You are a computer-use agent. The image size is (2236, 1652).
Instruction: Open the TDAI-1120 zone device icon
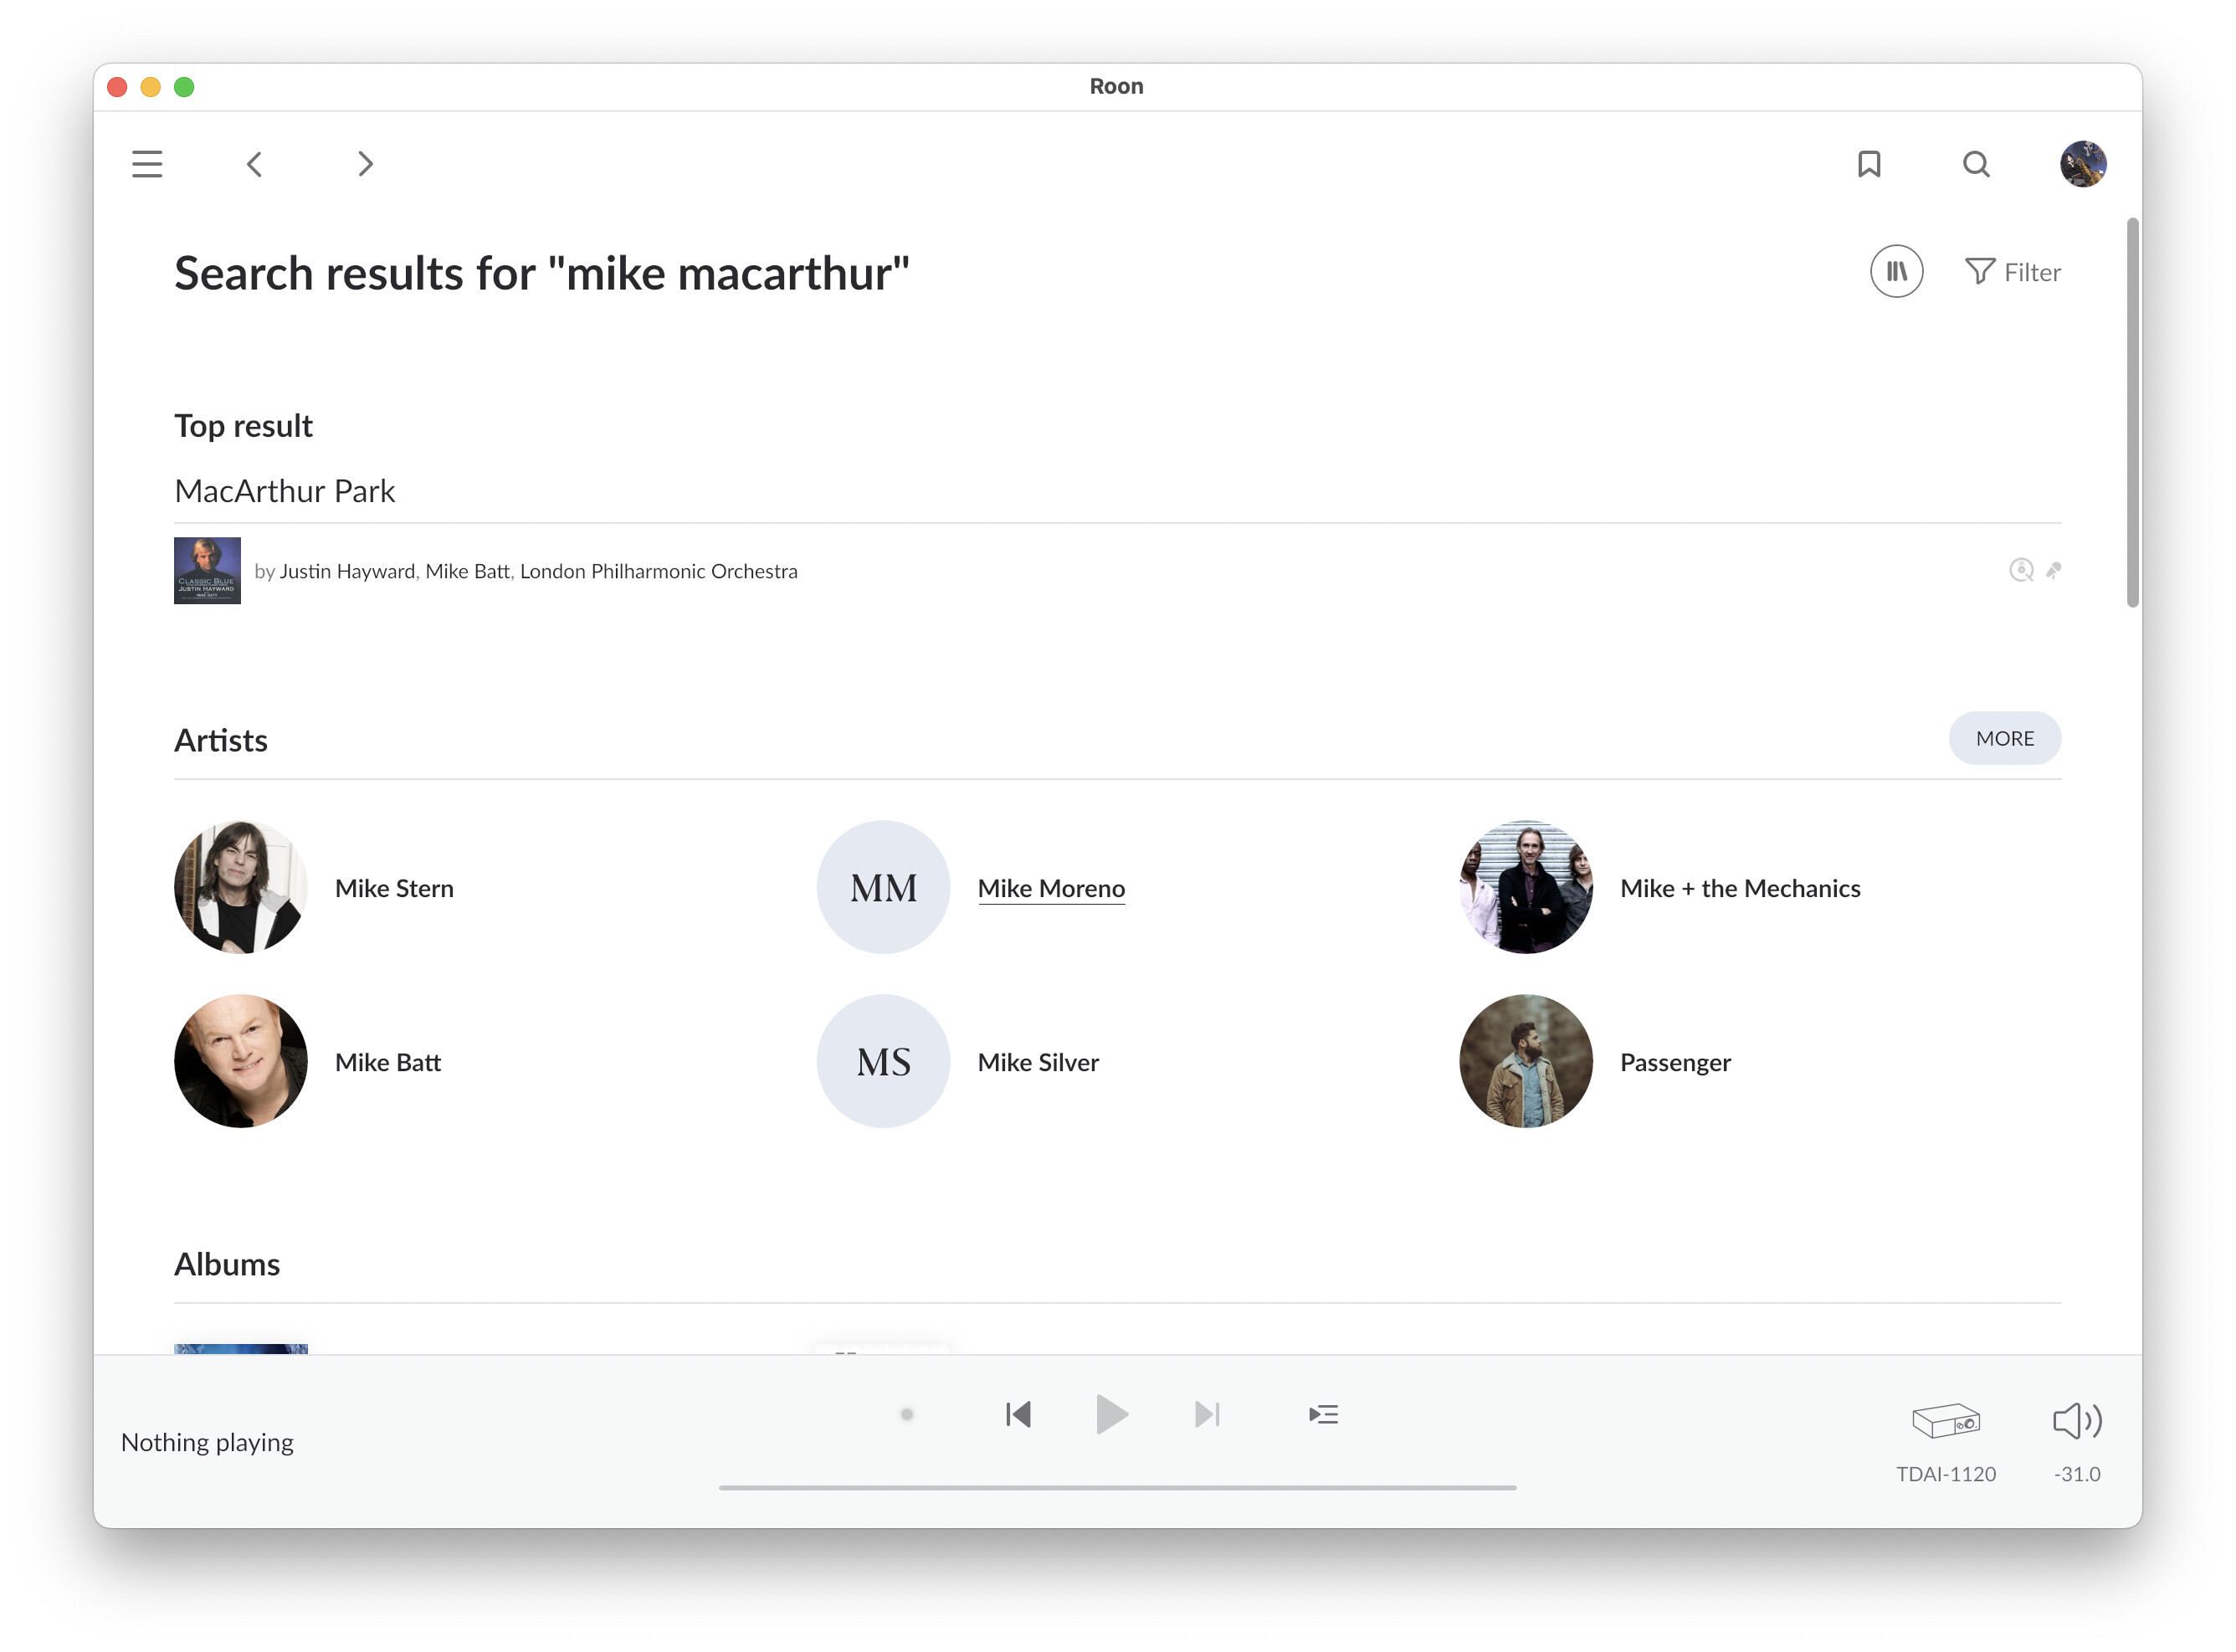(1945, 1421)
